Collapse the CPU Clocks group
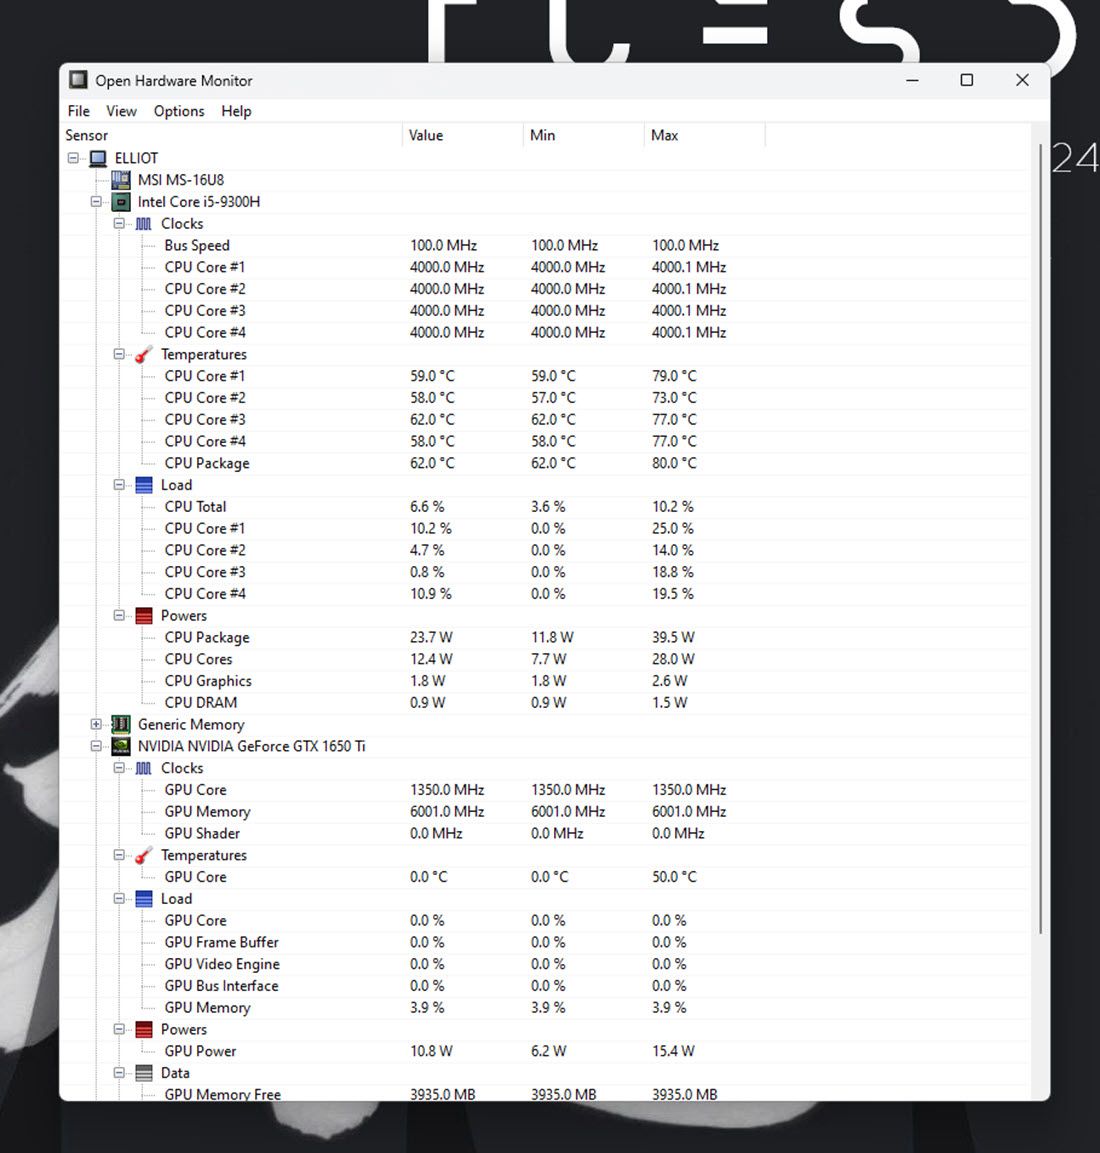 119,223
